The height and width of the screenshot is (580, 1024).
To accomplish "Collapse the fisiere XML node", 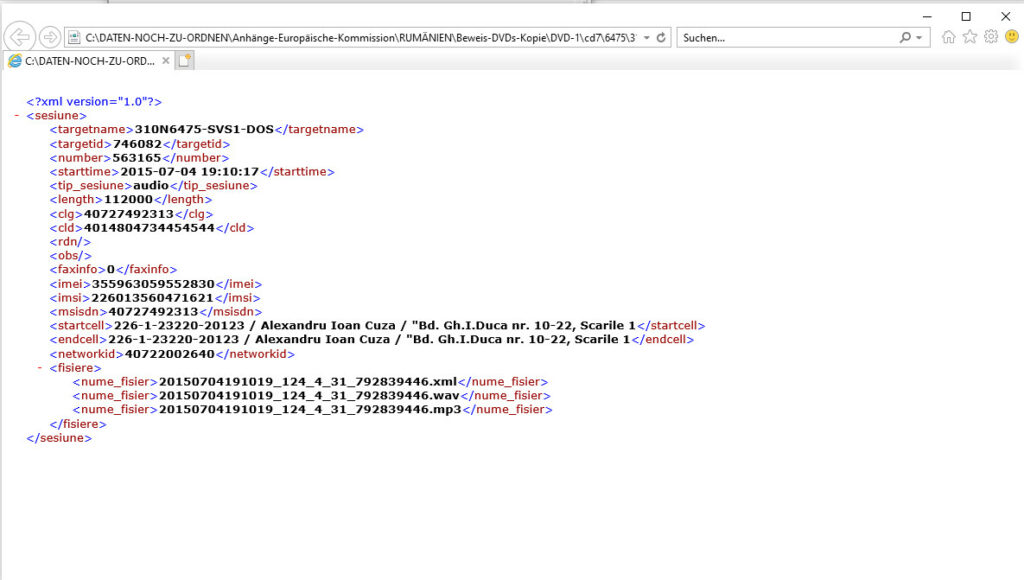I will pos(40,368).
